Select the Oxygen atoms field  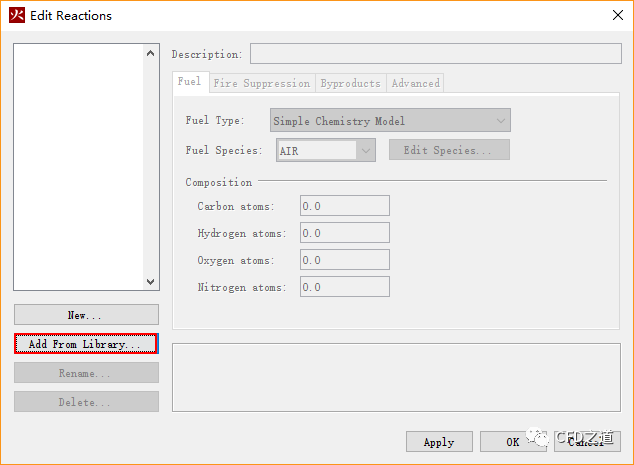[344, 260]
